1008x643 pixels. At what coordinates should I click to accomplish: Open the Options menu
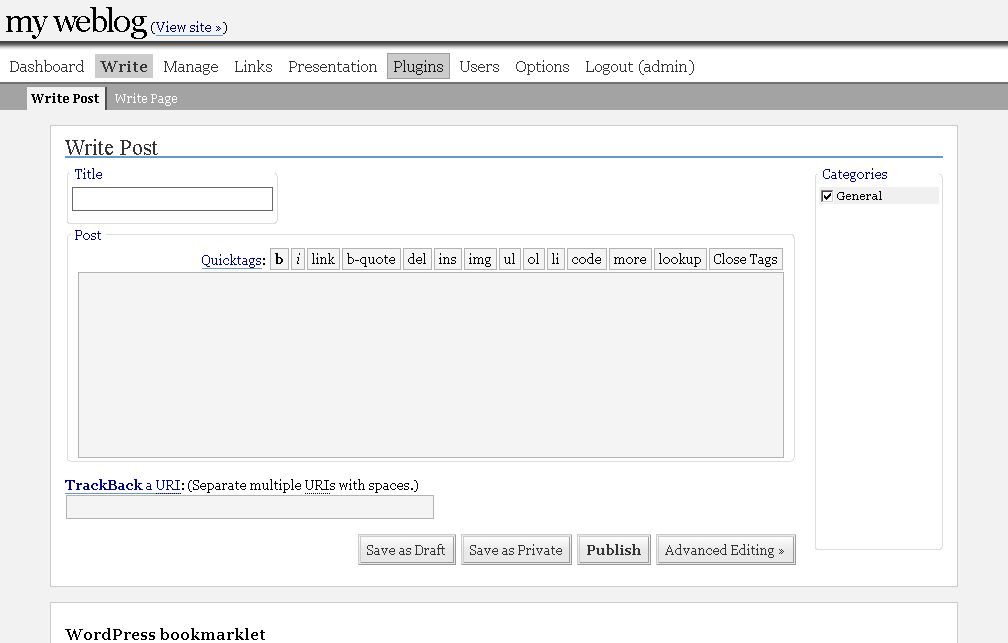click(542, 67)
